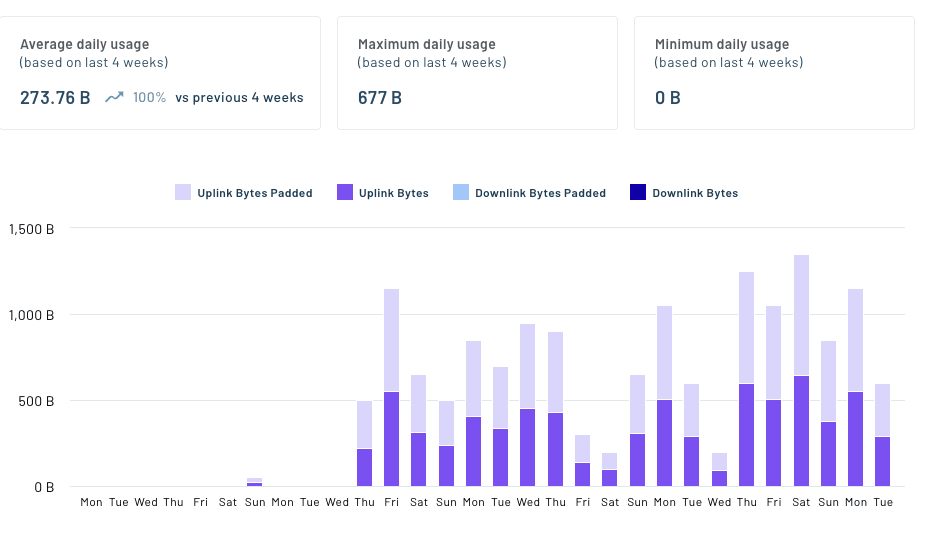This screenshot has height=545, width=926.
Task: Click the 1,500 B axis label
Action: tap(31, 229)
